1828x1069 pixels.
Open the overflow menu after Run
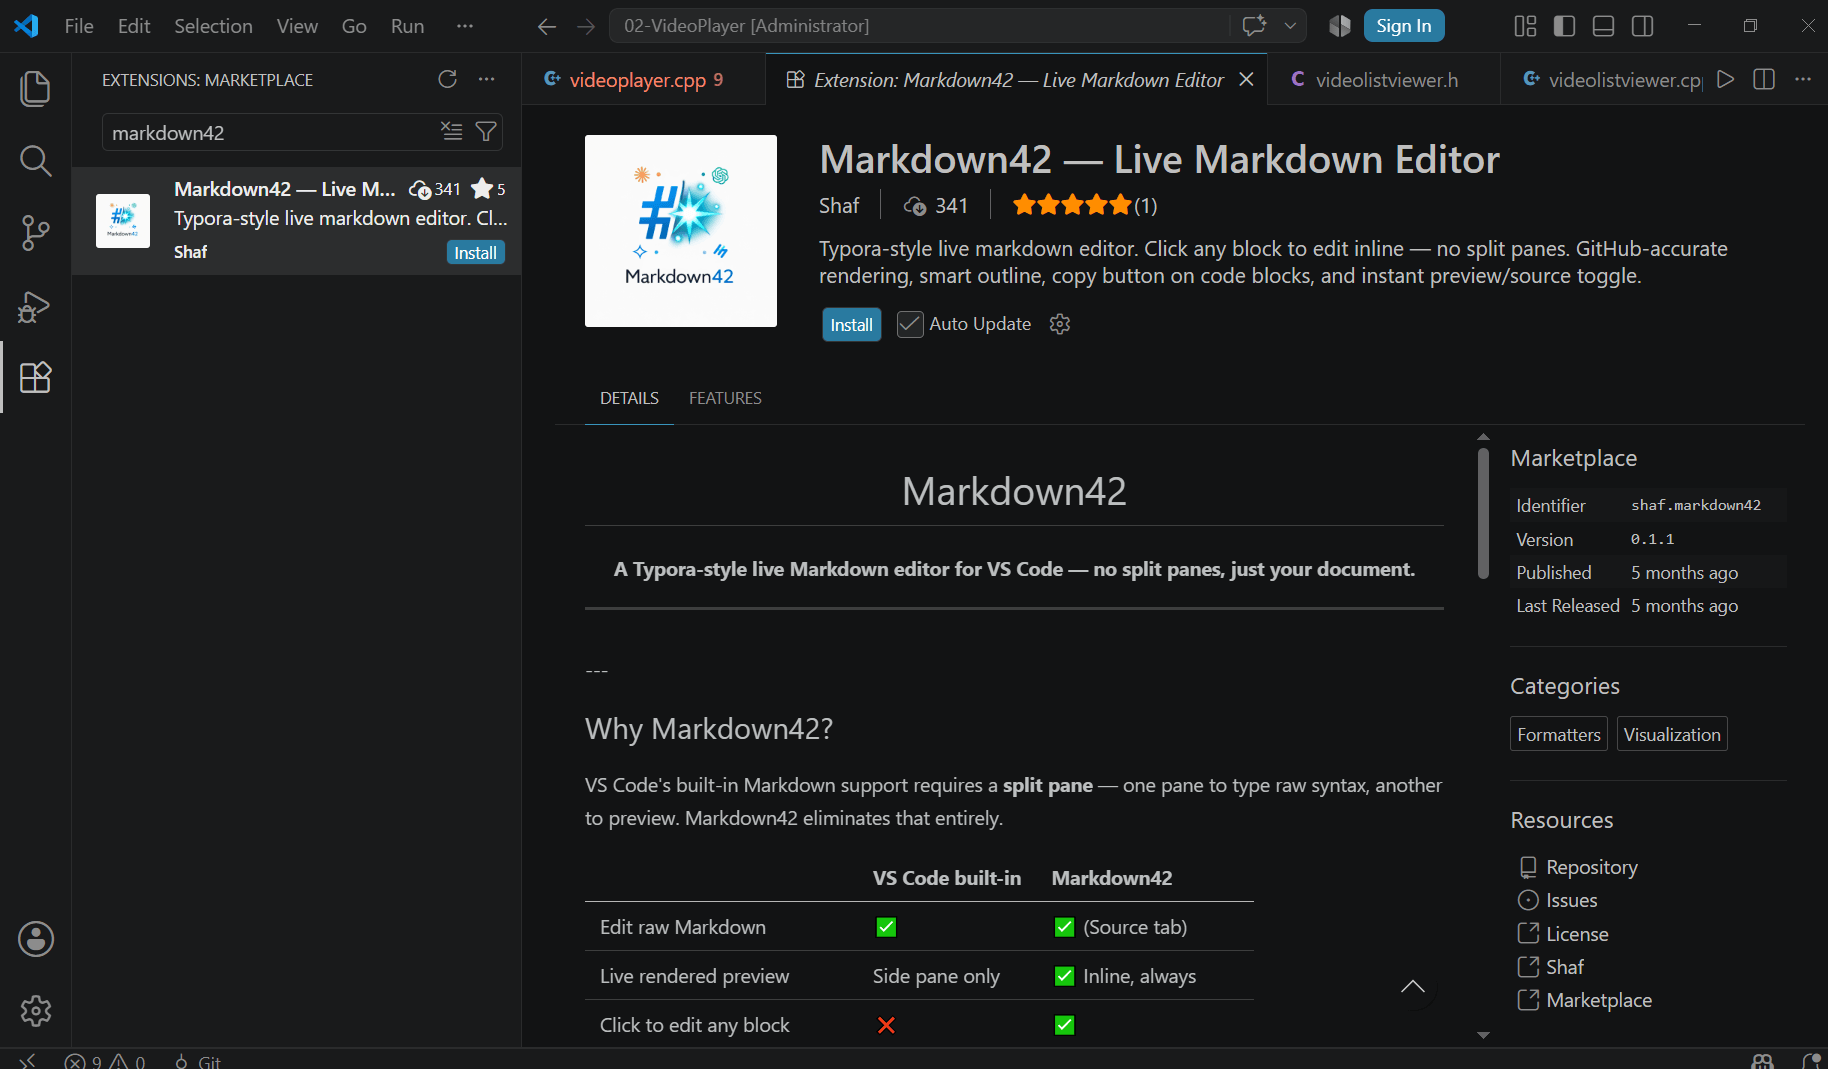click(465, 26)
